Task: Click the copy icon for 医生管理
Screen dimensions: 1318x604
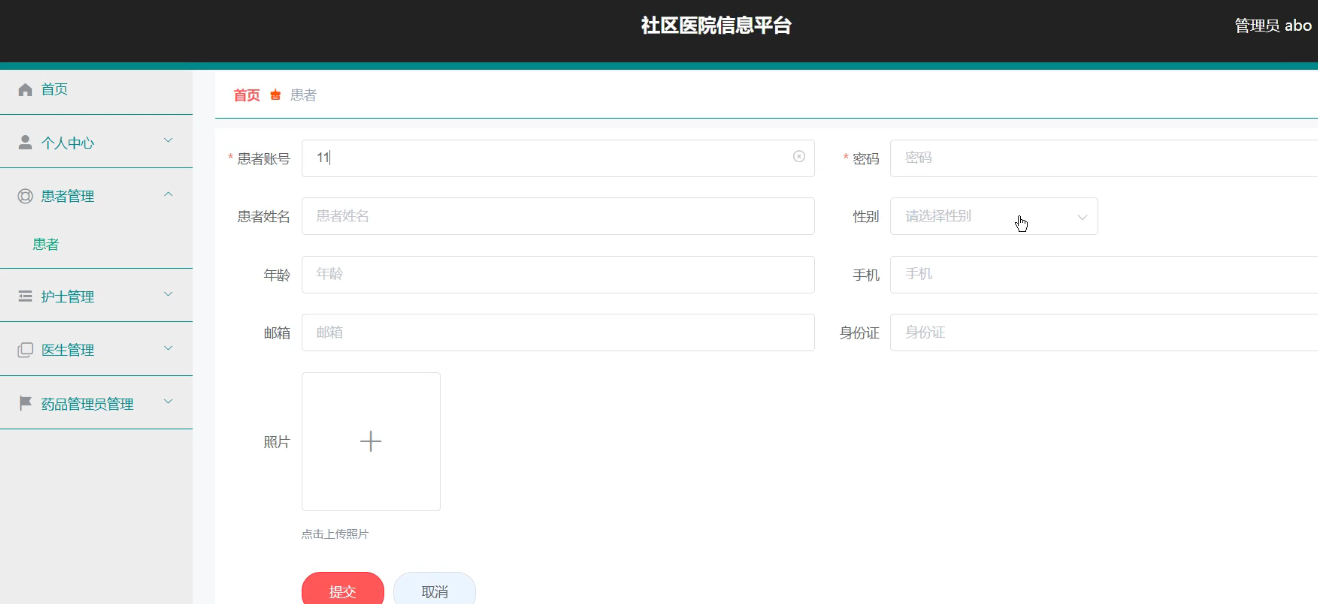Action: [26, 350]
